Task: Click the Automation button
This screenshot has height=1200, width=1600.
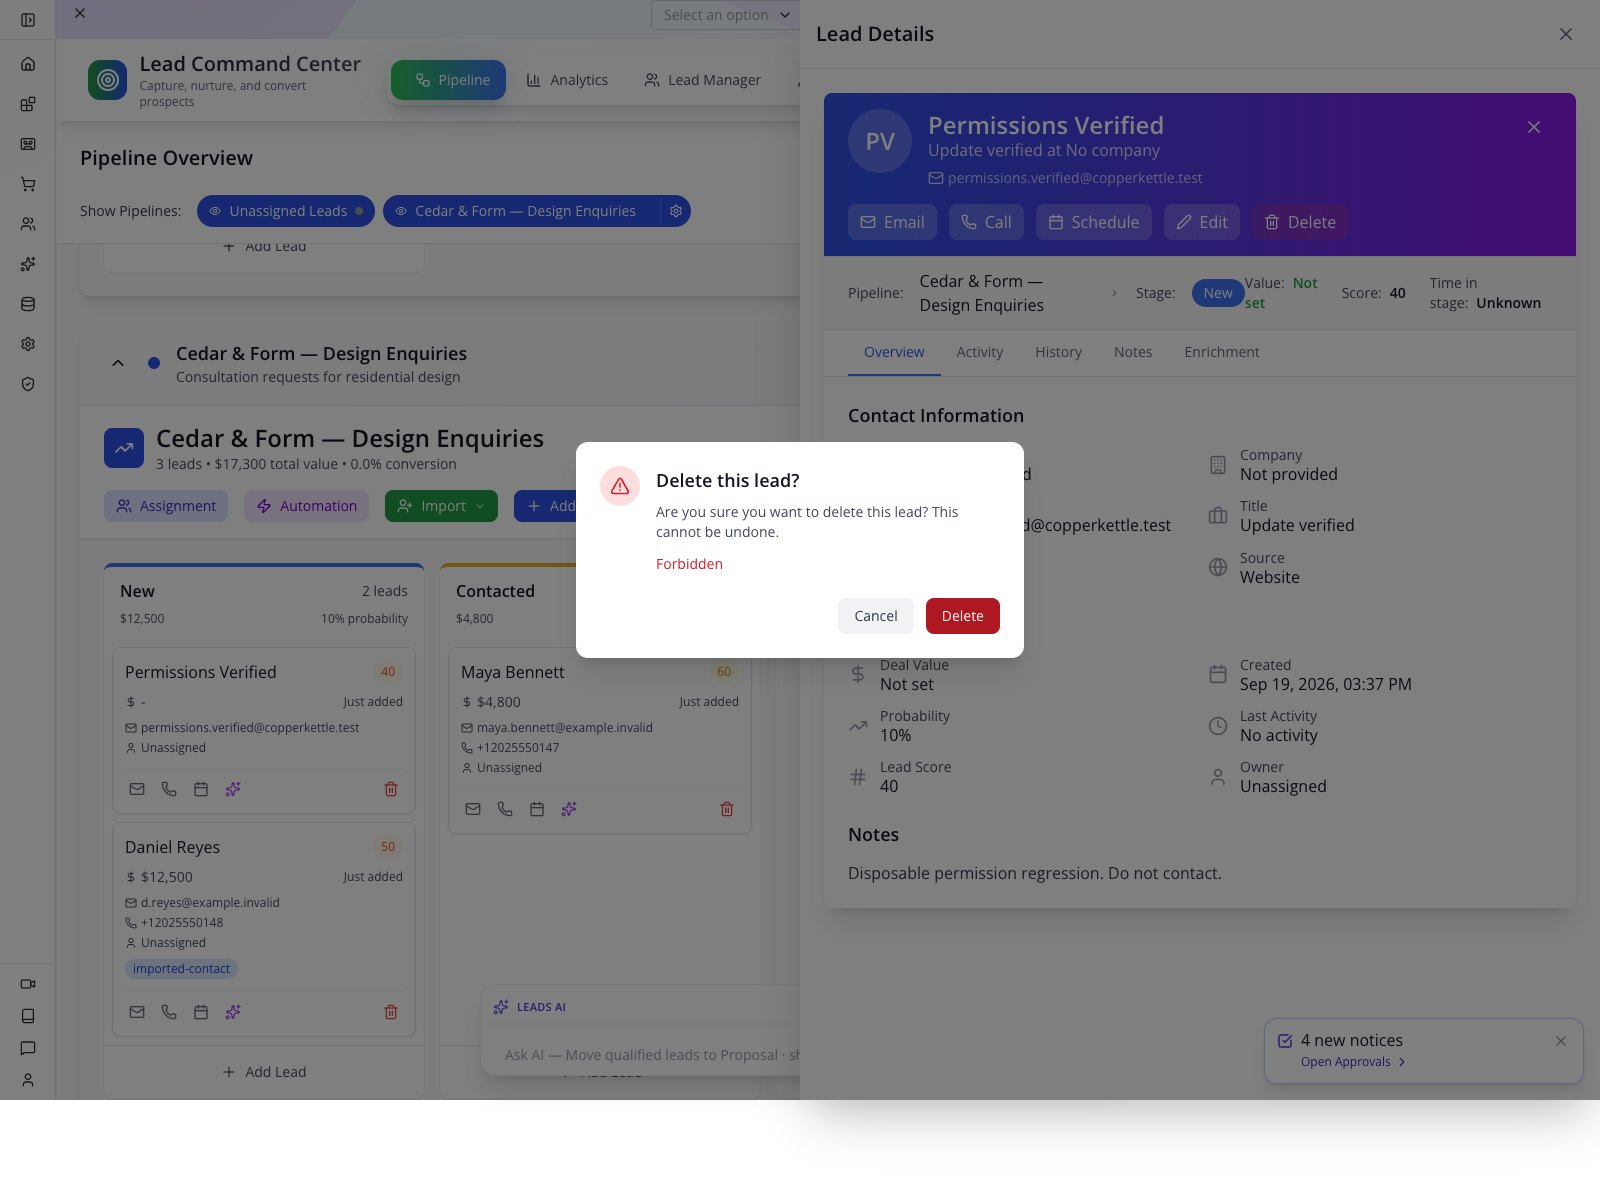Action: (306, 506)
